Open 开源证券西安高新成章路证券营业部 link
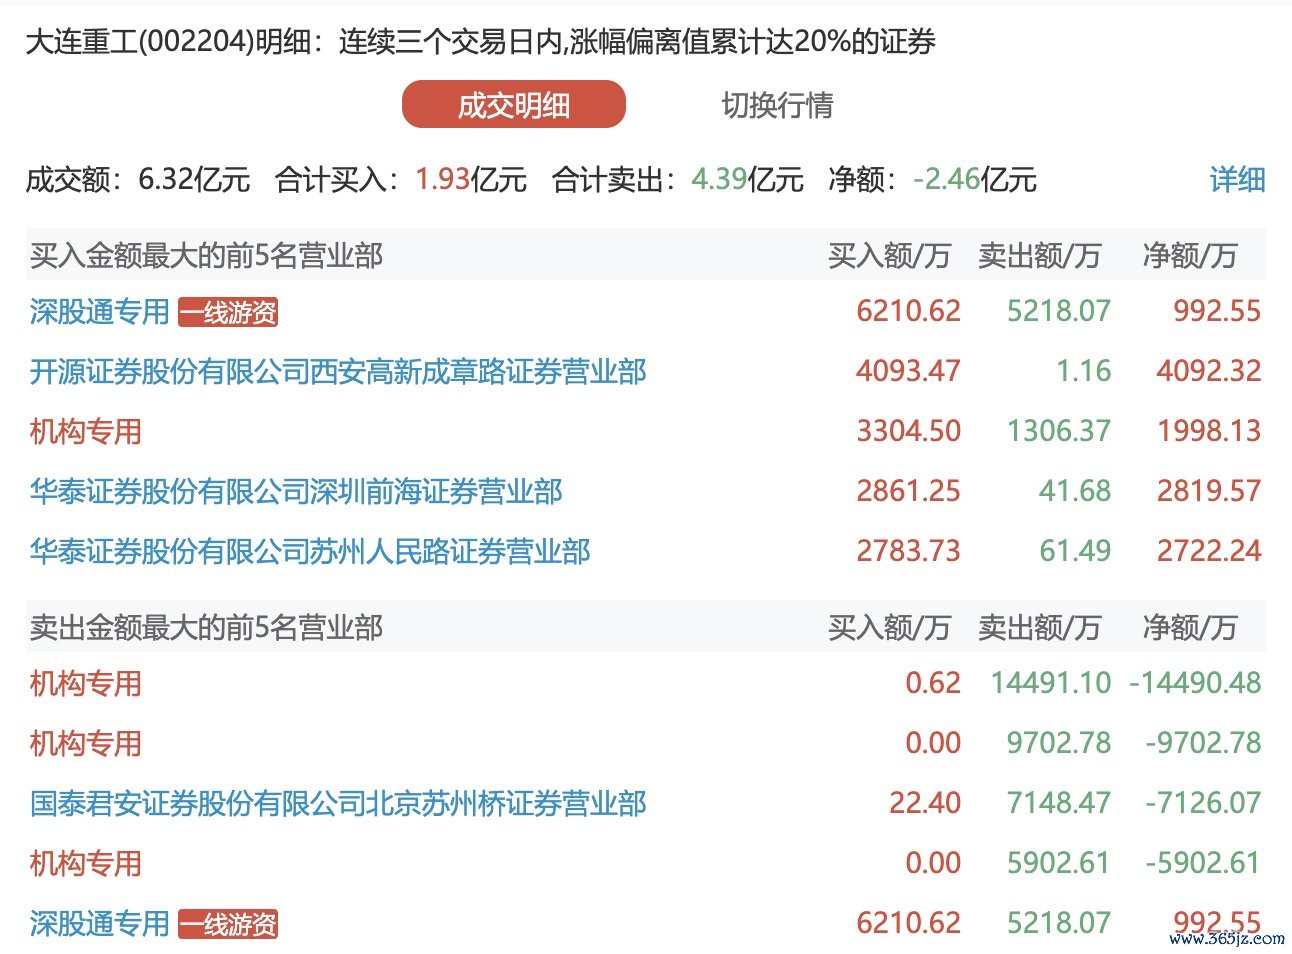 click(338, 372)
